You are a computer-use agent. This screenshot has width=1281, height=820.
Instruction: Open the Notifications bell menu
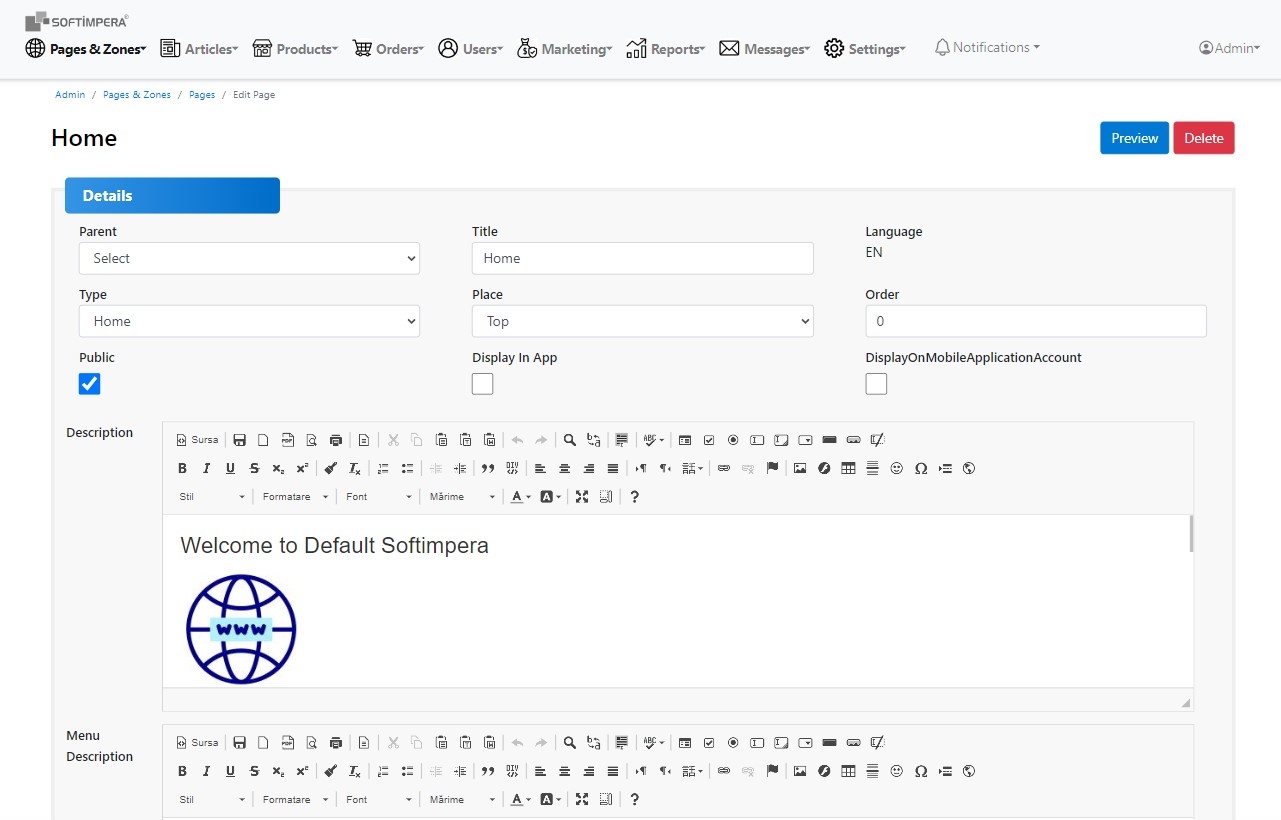click(987, 47)
